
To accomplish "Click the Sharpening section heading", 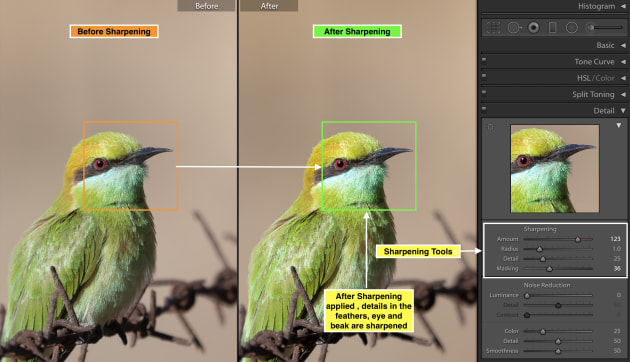I will point(540,229).
